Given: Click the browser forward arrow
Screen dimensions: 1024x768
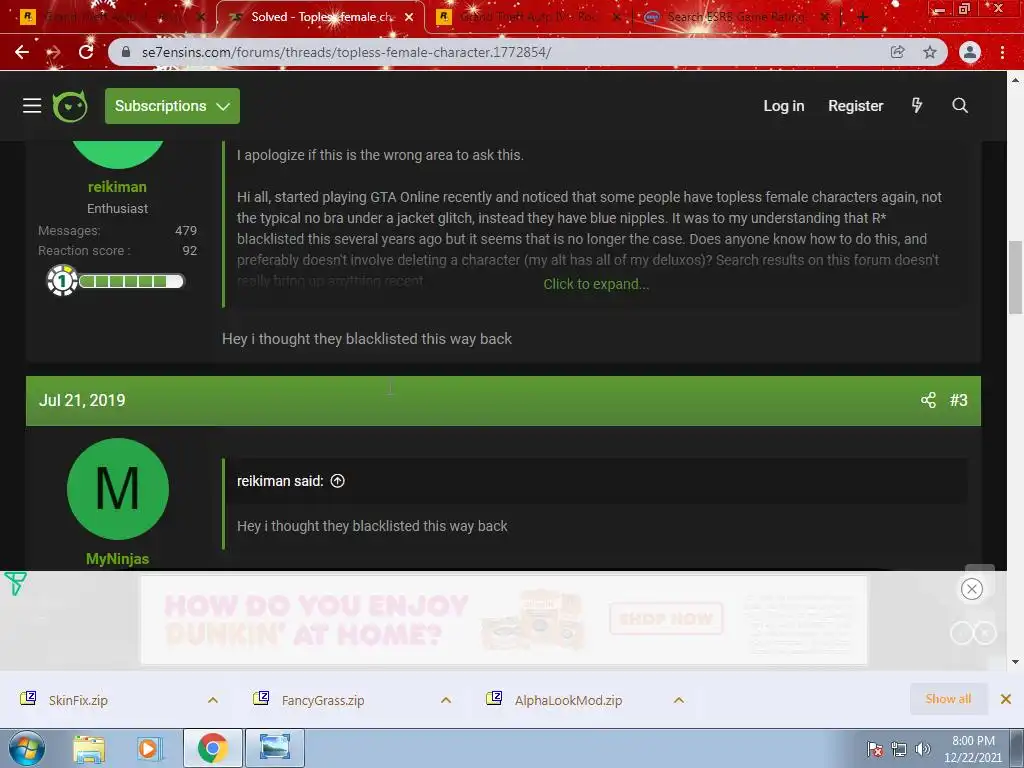Looking at the screenshot, I should click(54, 52).
